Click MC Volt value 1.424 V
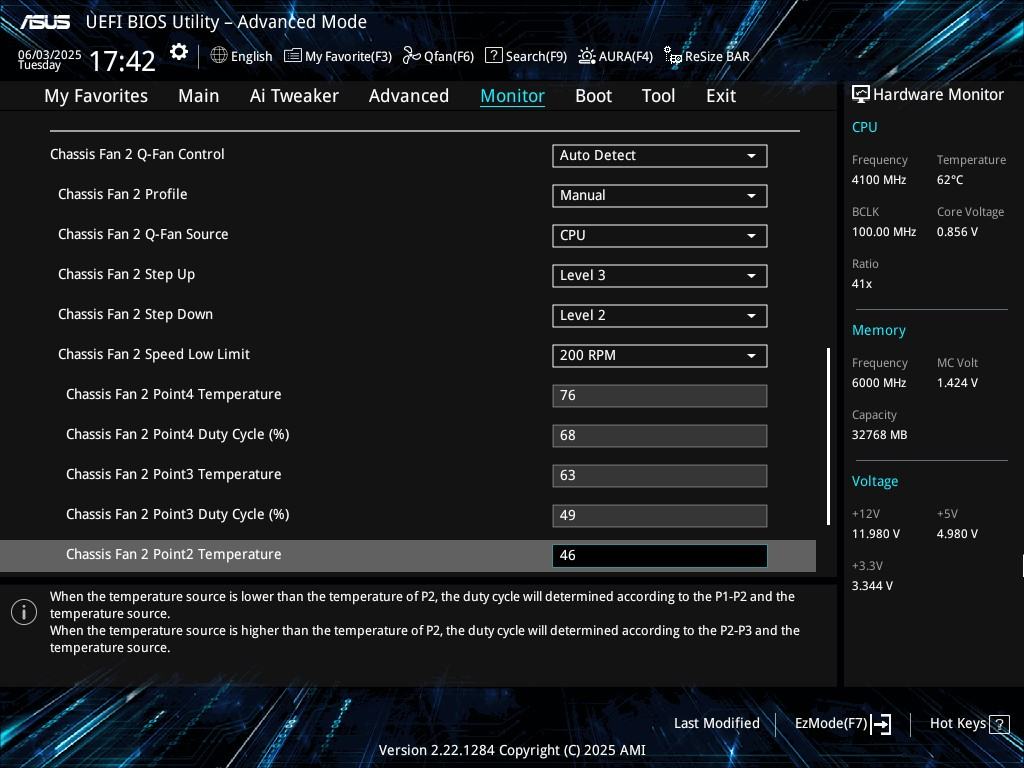 [957, 383]
